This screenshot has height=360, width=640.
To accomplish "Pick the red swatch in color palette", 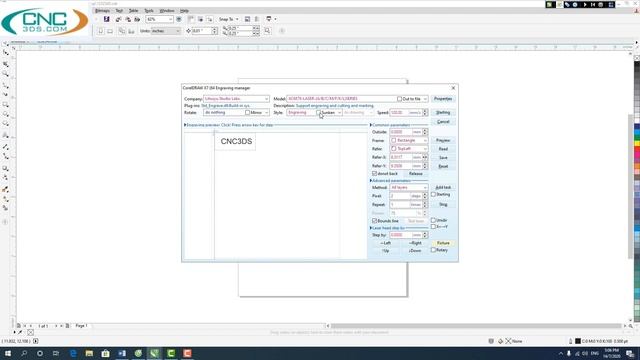I will pos(637,150).
